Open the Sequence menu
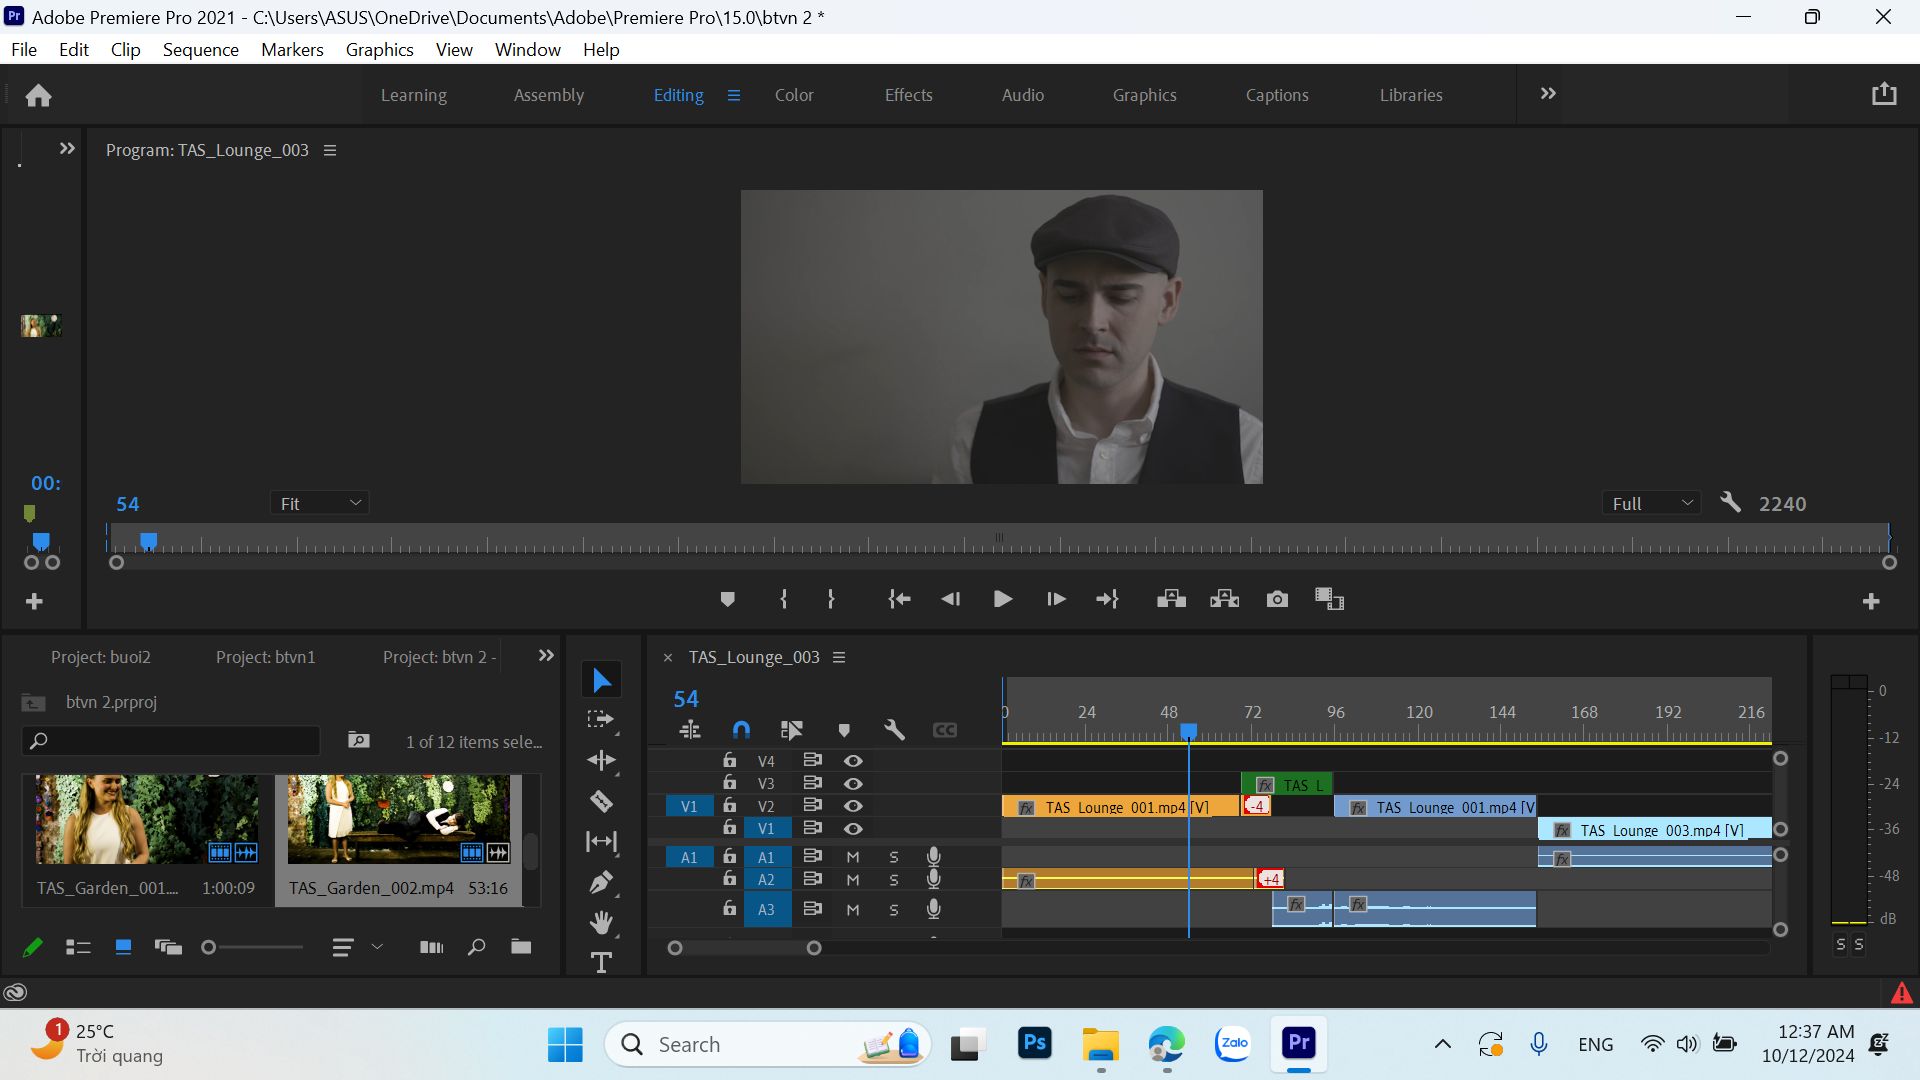The height and width of the screenshot is (1080, 1920). coord(200,49)
